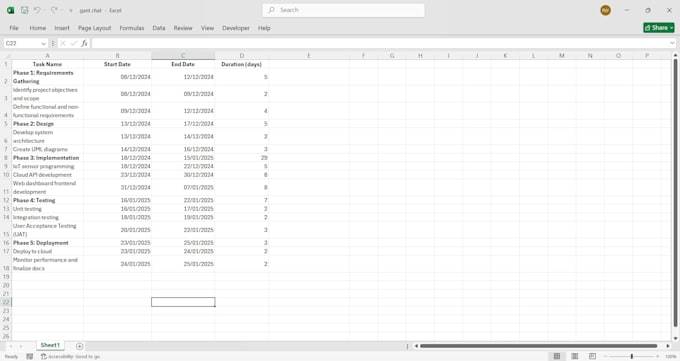Switch to the Insert tab
Screen dimensions: 680x361
(x=62, y=28)
